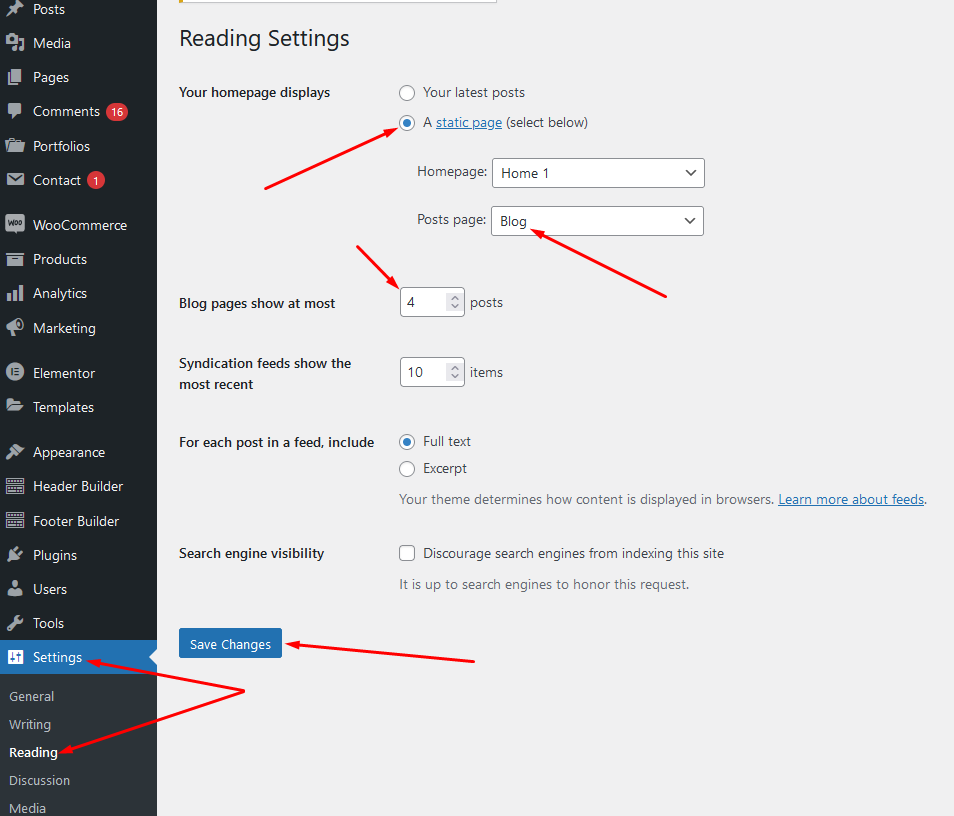The width and height of the screenshot is (954, 816).
Task: Open the Settings menu
Action: click(78, 657)
